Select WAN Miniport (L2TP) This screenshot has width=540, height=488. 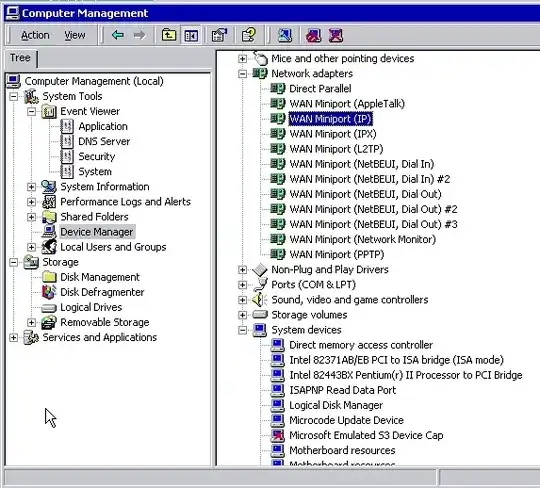[x=336, y=149]
